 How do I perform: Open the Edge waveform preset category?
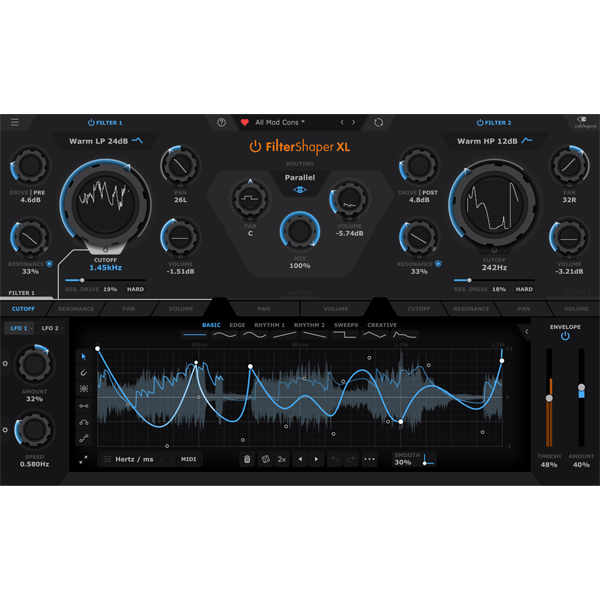[237, 325]
